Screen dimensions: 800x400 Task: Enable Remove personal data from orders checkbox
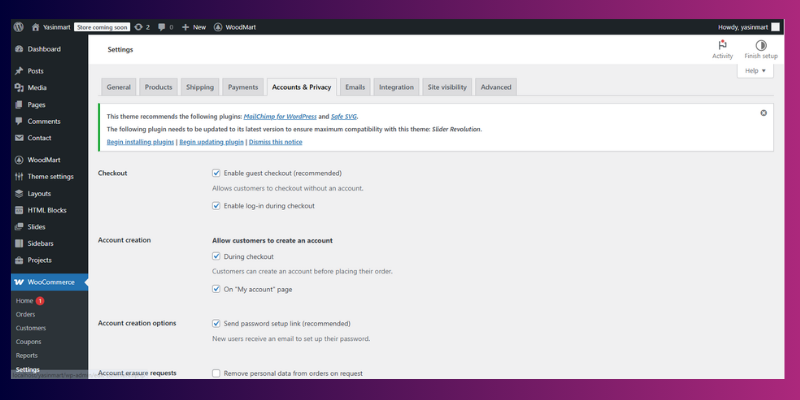coord(216,373)
